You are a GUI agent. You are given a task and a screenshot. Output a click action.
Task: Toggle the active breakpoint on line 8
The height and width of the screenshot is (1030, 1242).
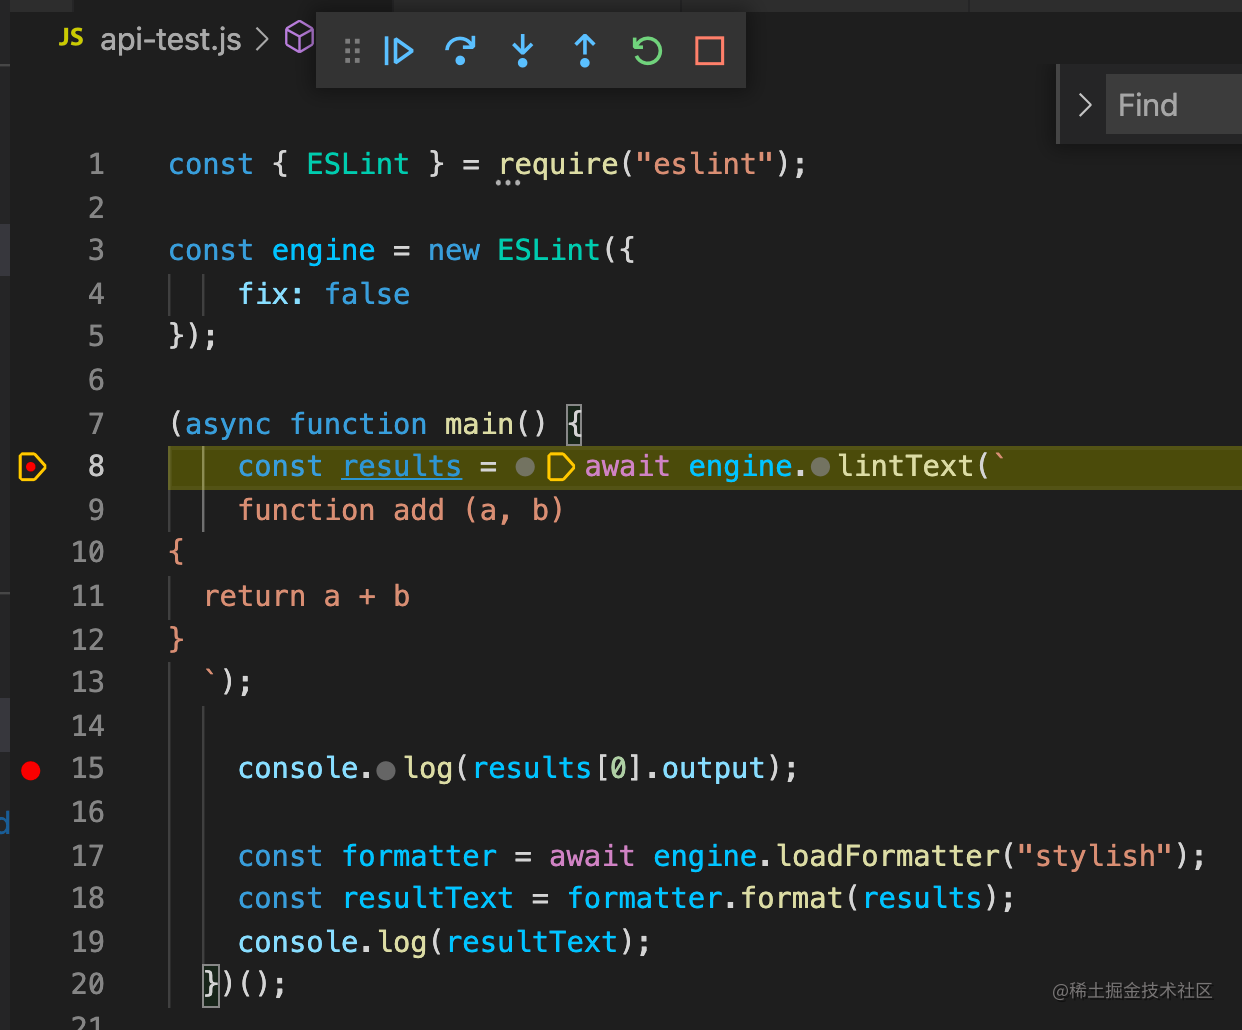32,467
